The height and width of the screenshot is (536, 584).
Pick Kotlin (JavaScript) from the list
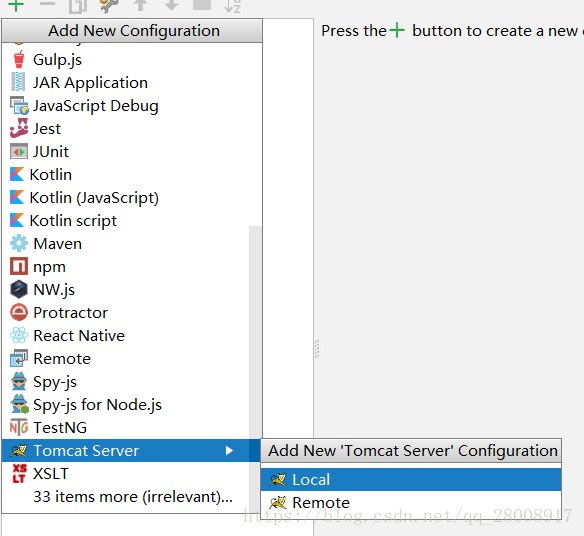(x=132, y=197)
